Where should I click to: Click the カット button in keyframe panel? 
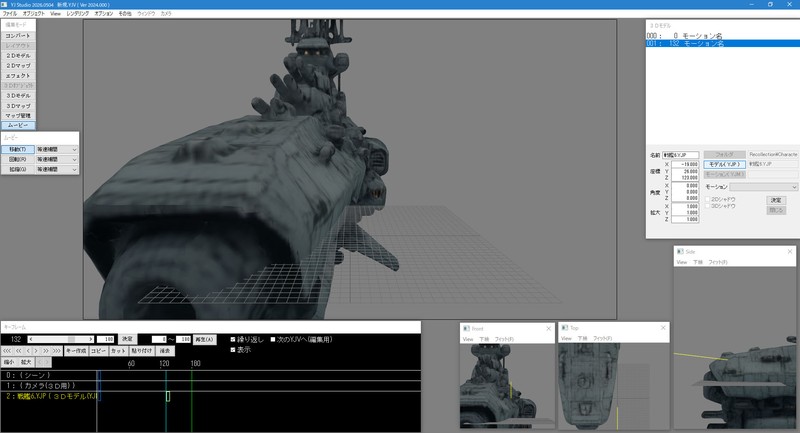(x=118, y=351)
